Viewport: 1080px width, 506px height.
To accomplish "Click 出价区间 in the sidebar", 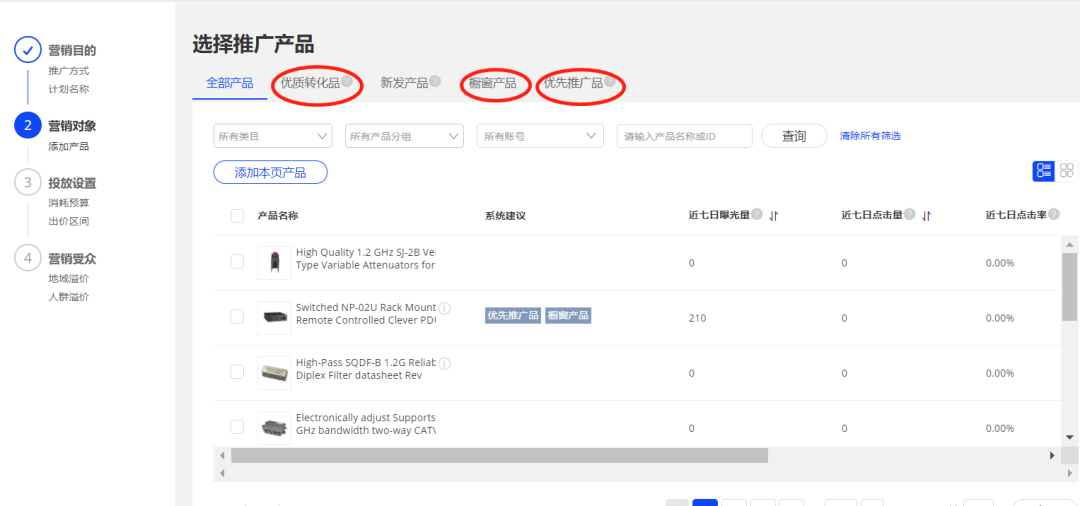I will [68, 222].
